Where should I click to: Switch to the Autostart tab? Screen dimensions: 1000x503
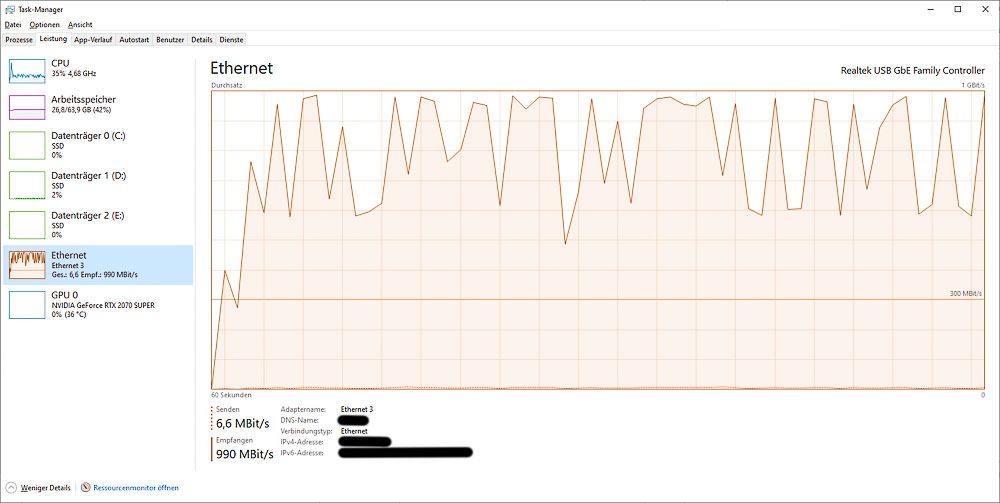click(x=134, y=39)
